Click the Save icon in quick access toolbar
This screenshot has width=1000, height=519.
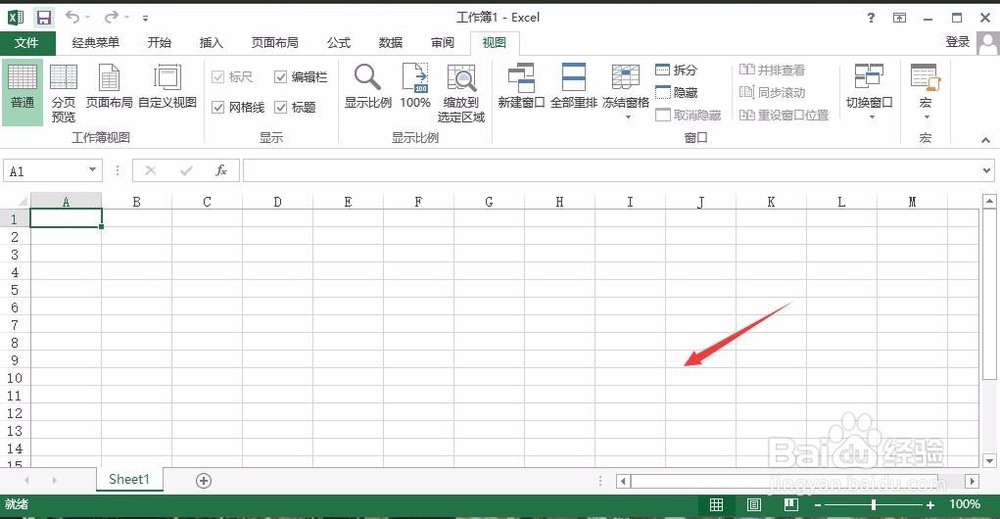click(43, 17)
